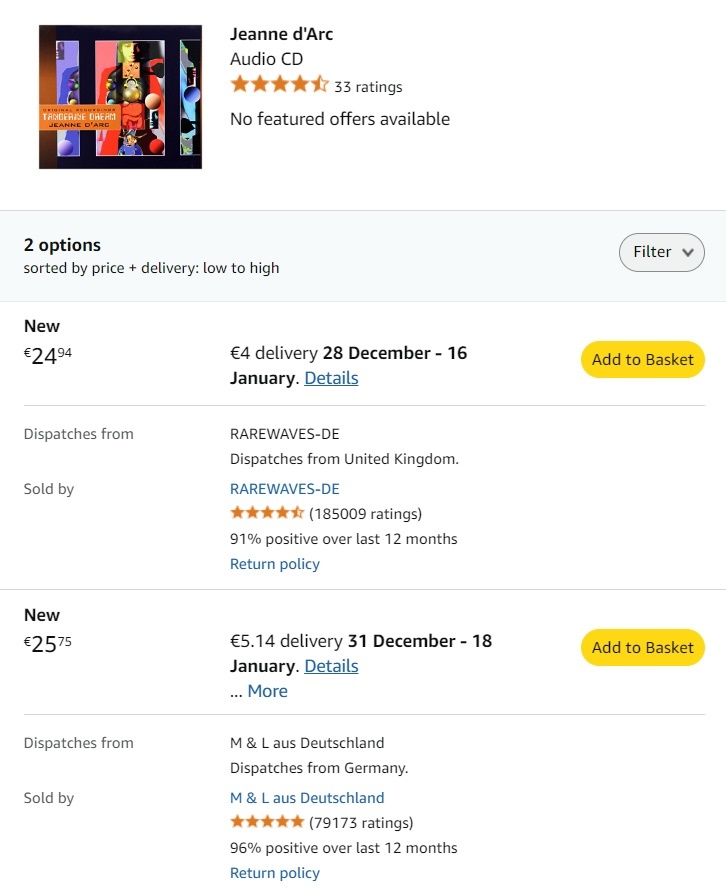This screenshot has width=726, height=896.
Task: Click the product's star rating icons
Action: point(279,85)
